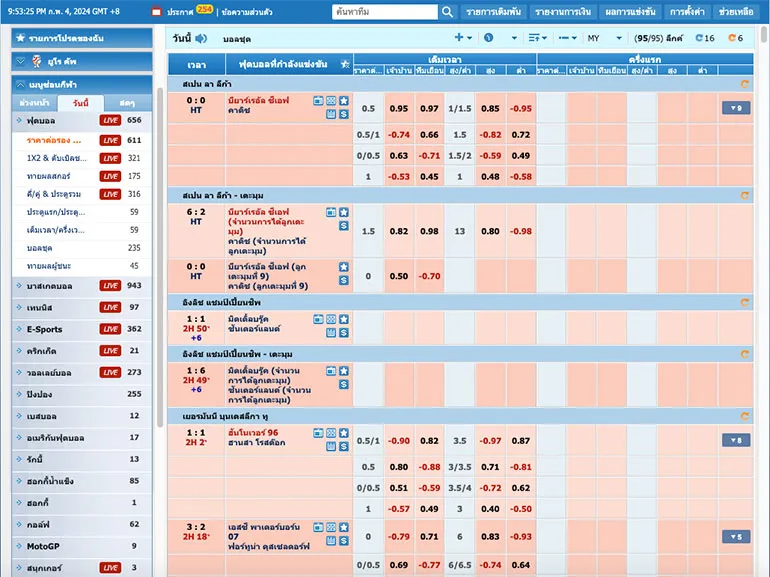Click the search magnifier icon
The image size is (770, 577).
[x=447, y=12]
